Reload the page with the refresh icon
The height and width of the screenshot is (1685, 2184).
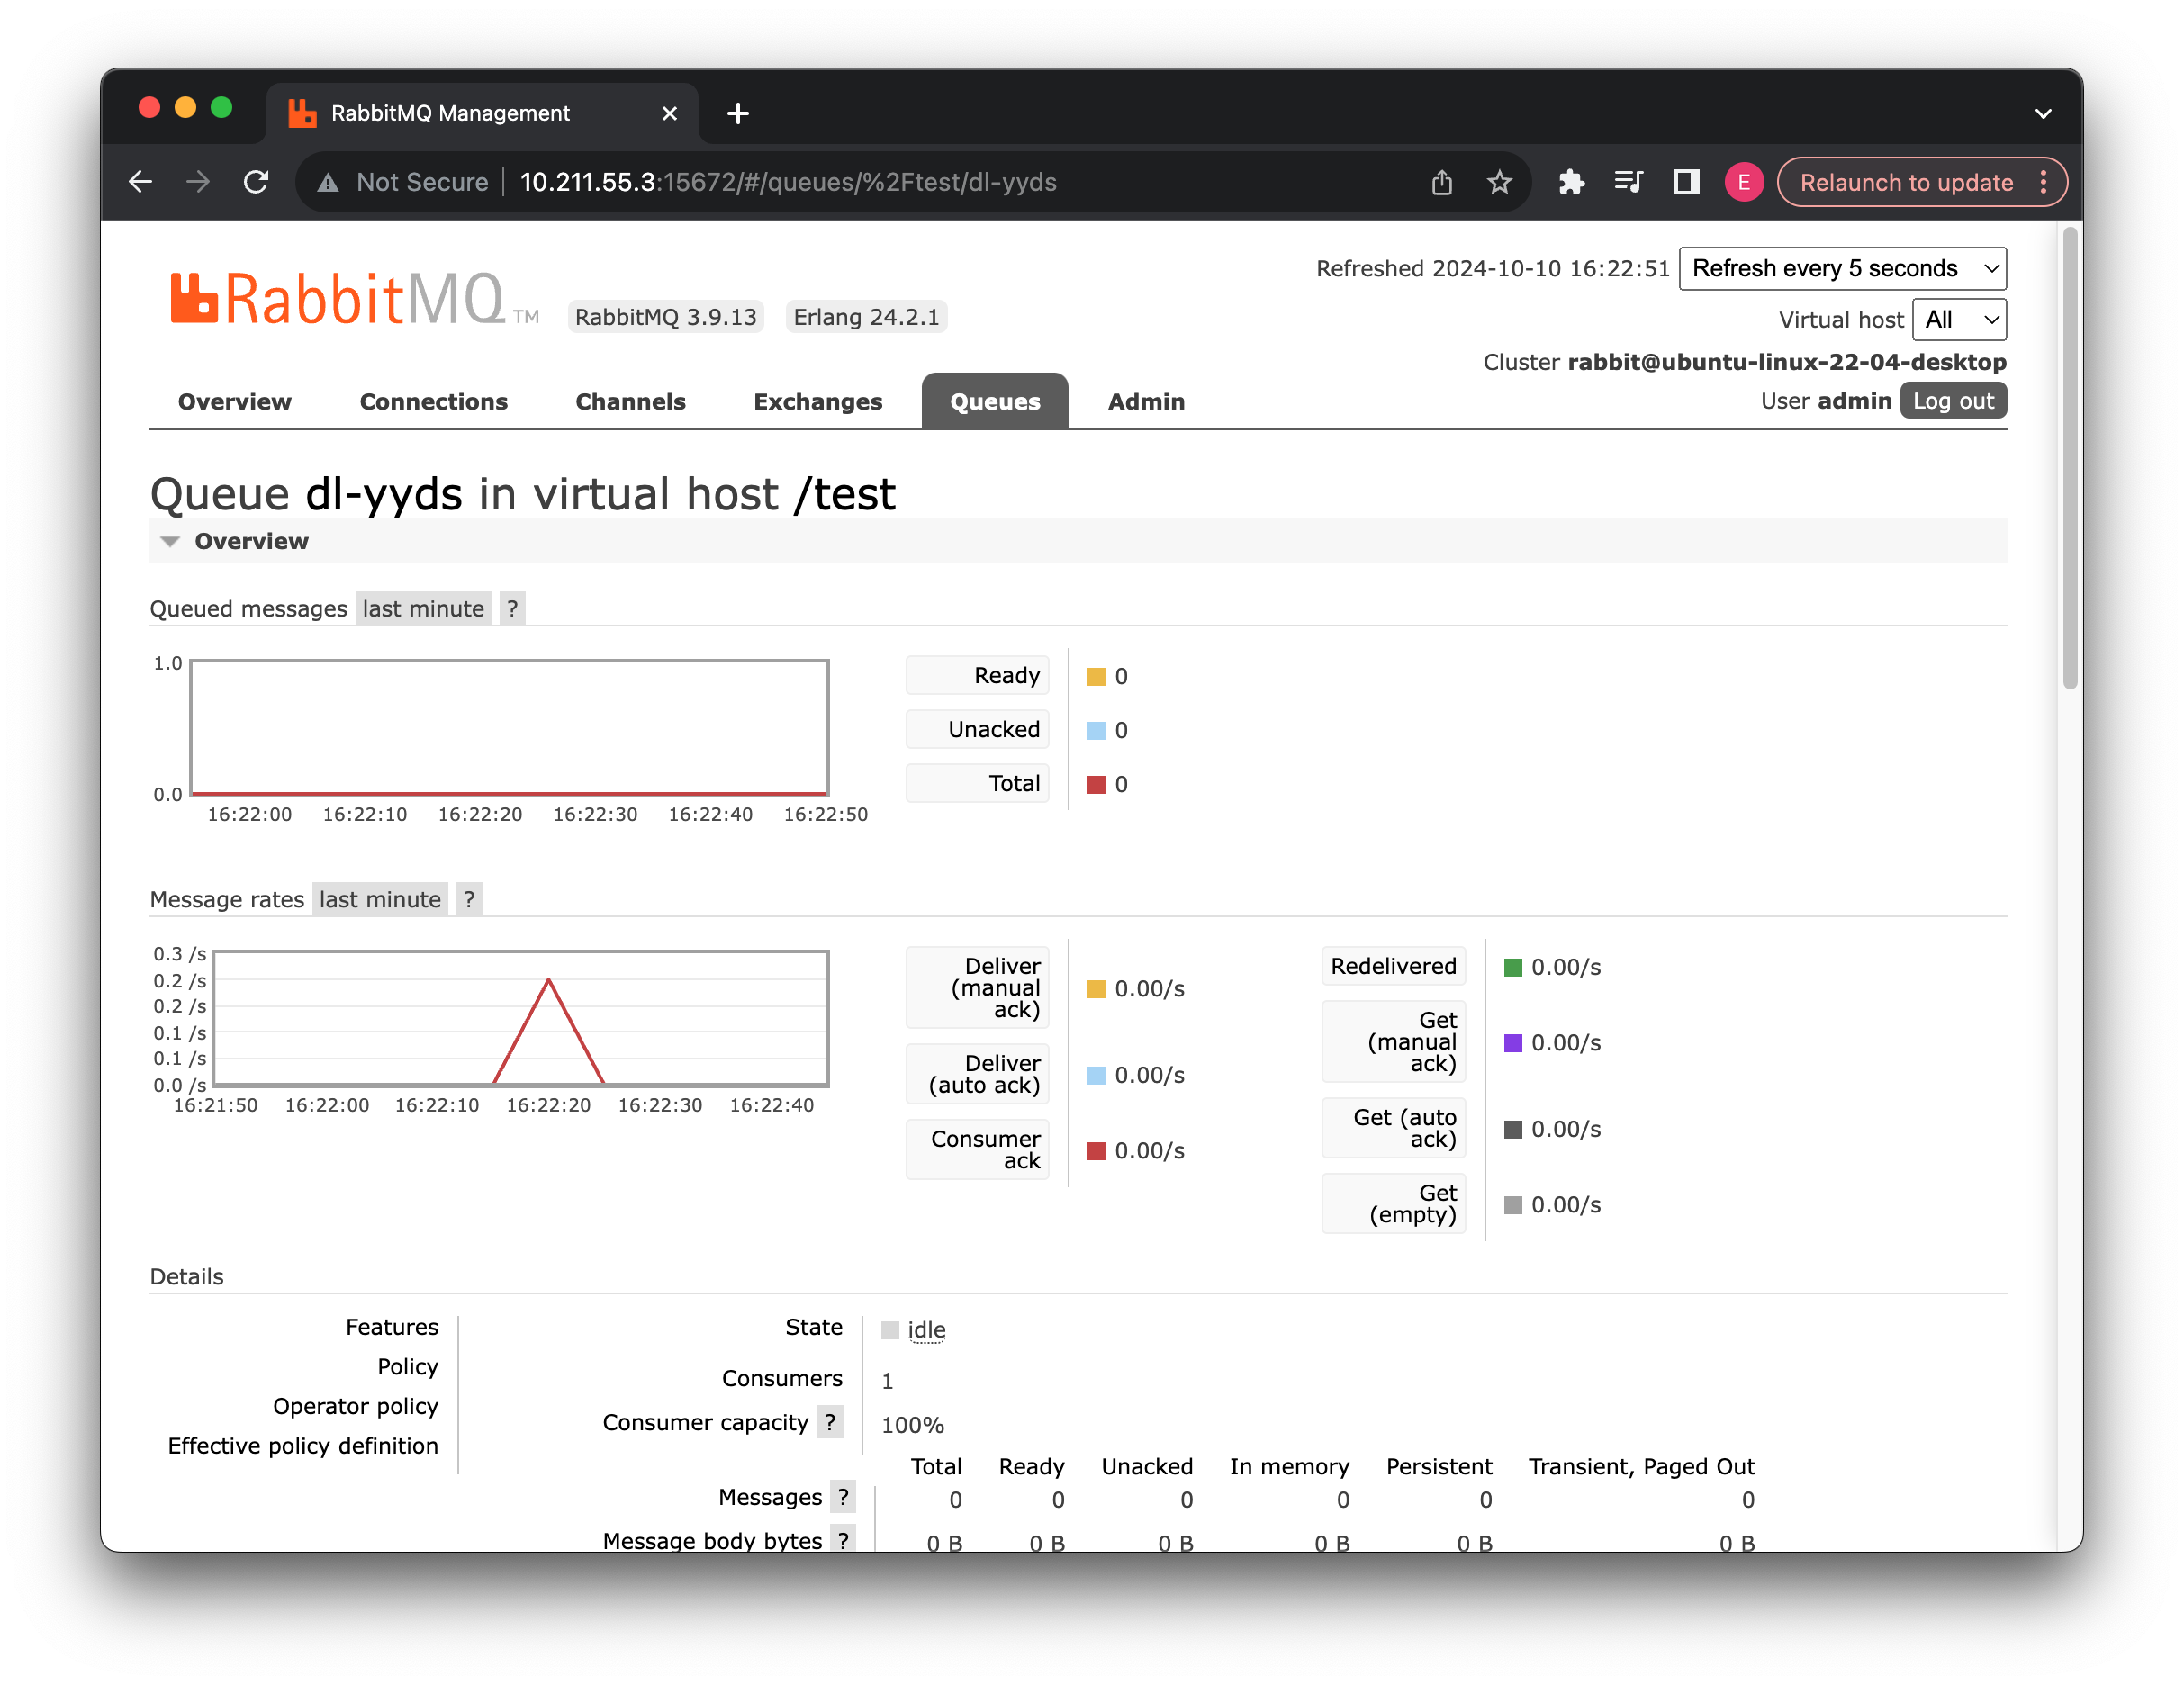pos(256,182)
